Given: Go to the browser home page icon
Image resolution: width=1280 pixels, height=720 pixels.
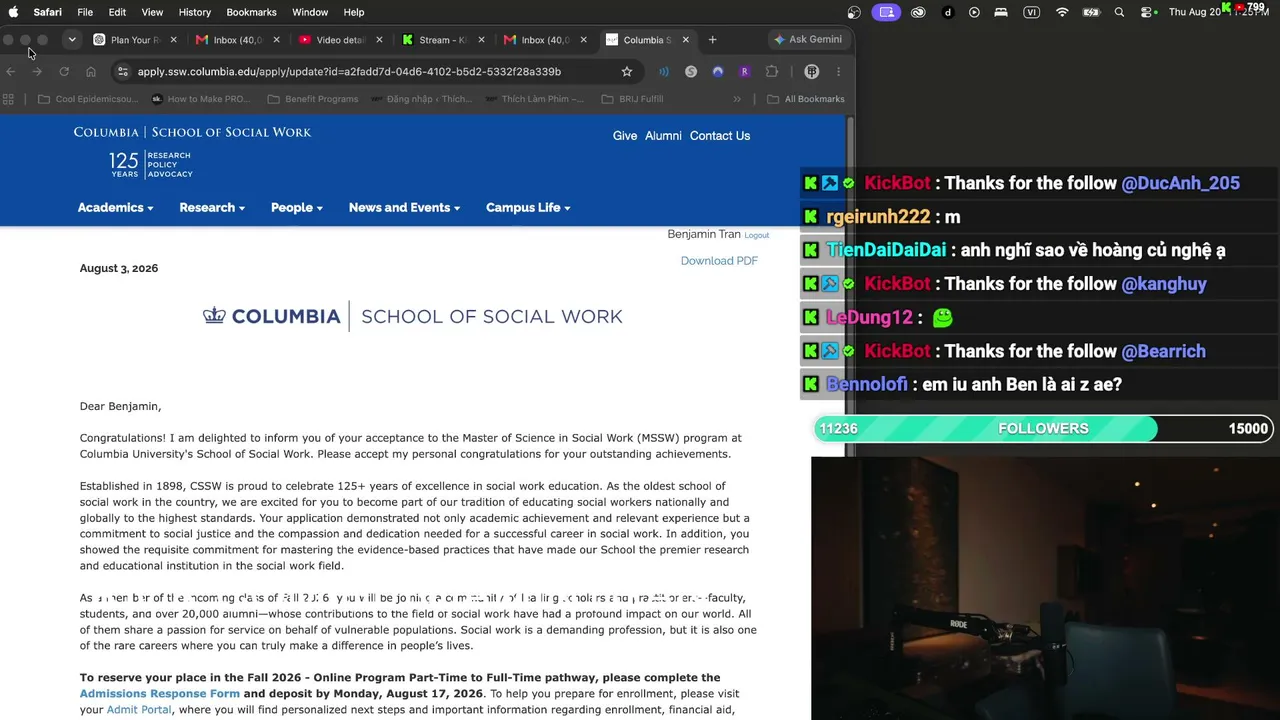Looking at the screenshot, I should click(91, 72).
